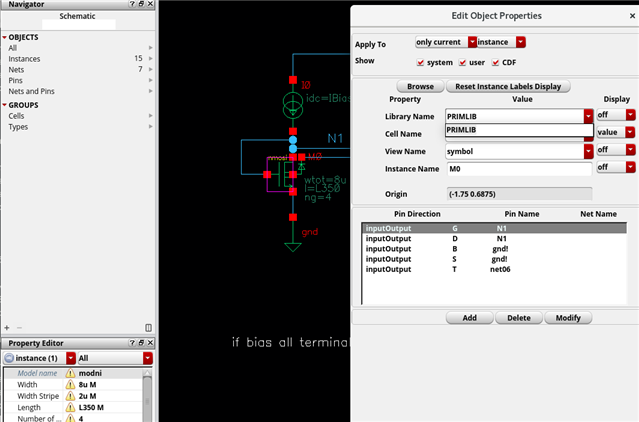This screenshot has height=422, width=639.
Task: Toggle the user show checkbox
Action: 463,61
